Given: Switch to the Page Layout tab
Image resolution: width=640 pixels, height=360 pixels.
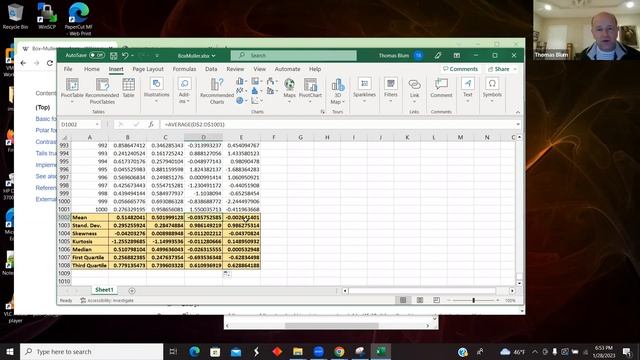Looking at the screenshot, I should 148,69.
